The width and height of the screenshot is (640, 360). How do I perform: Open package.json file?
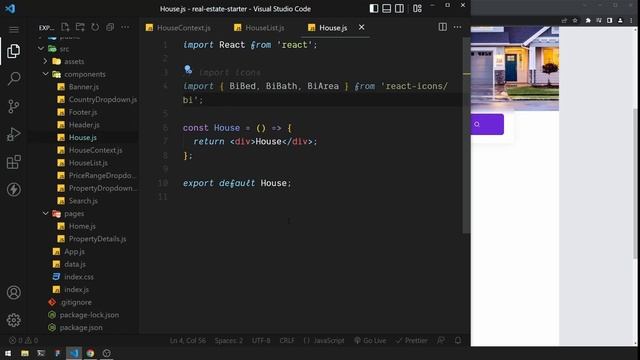81,327
